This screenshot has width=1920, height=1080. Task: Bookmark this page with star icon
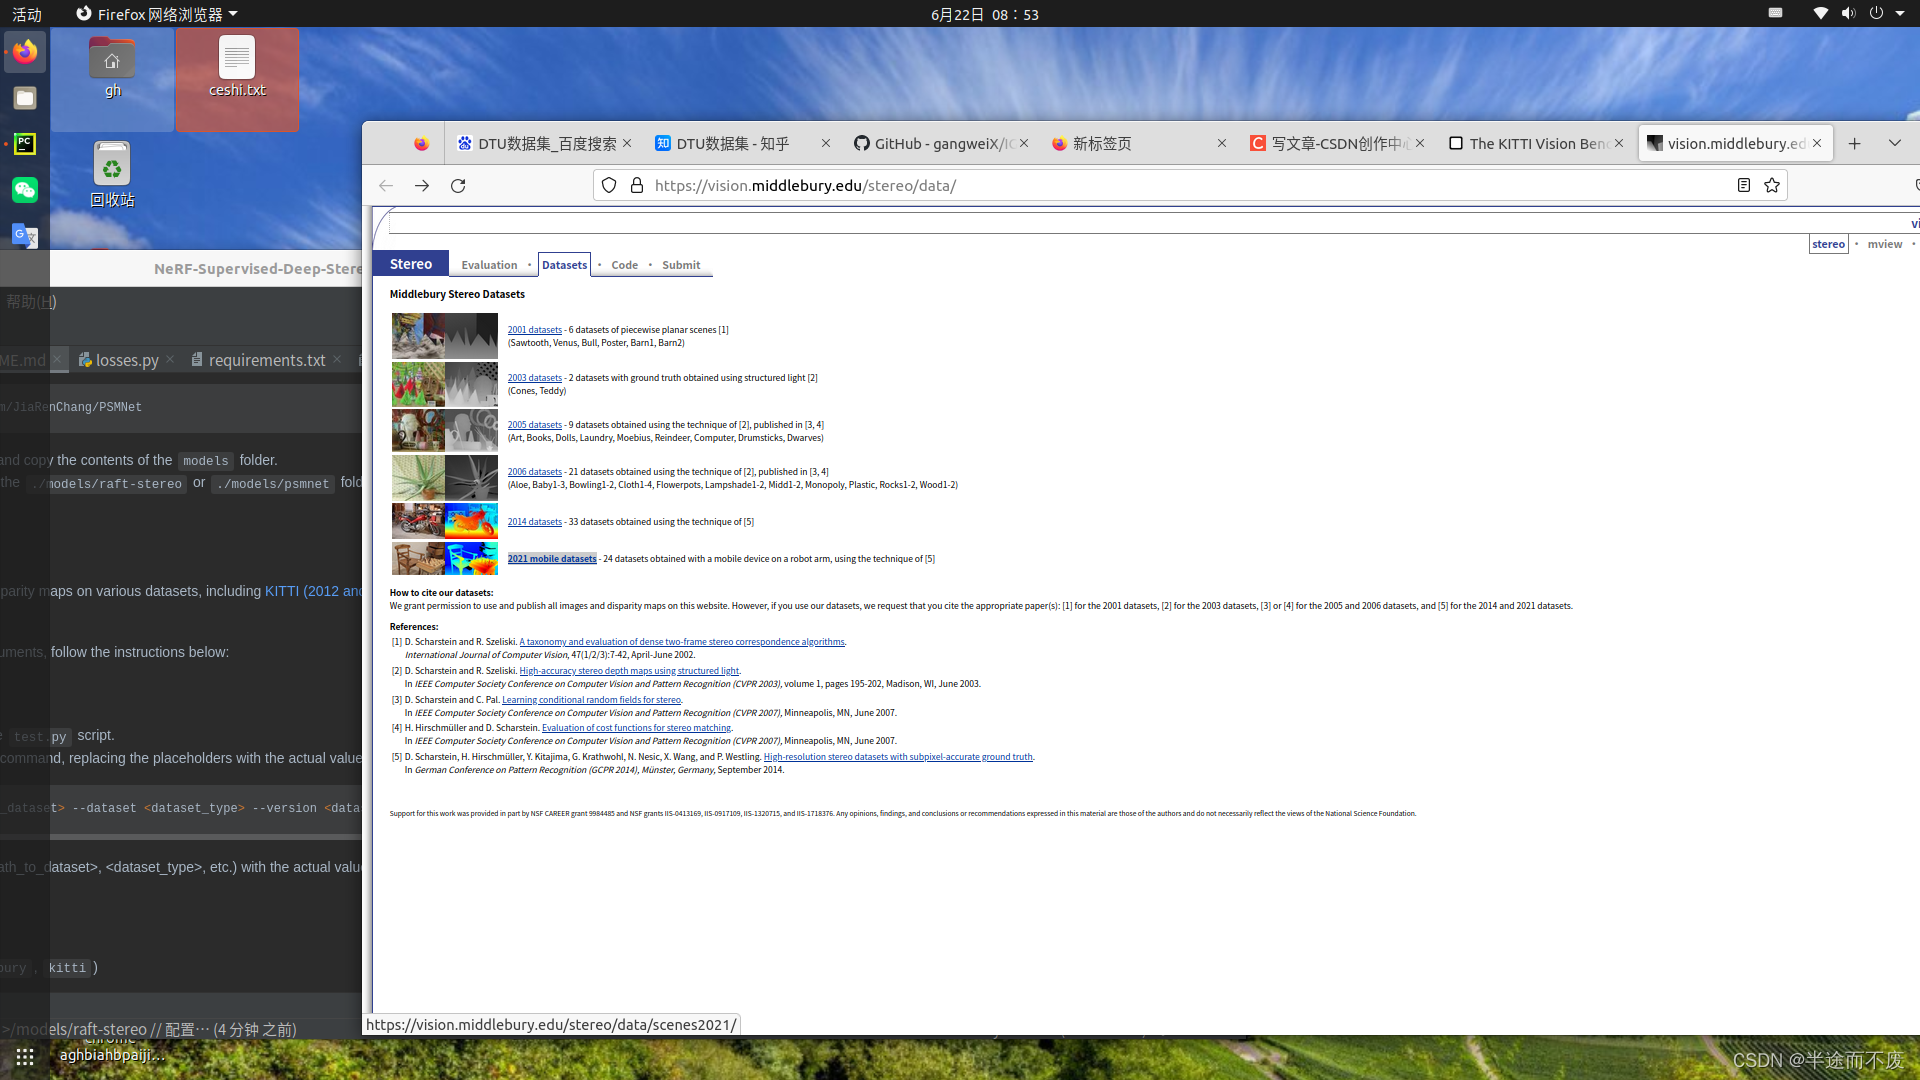pyautogui.click(x=1772, y=185)
